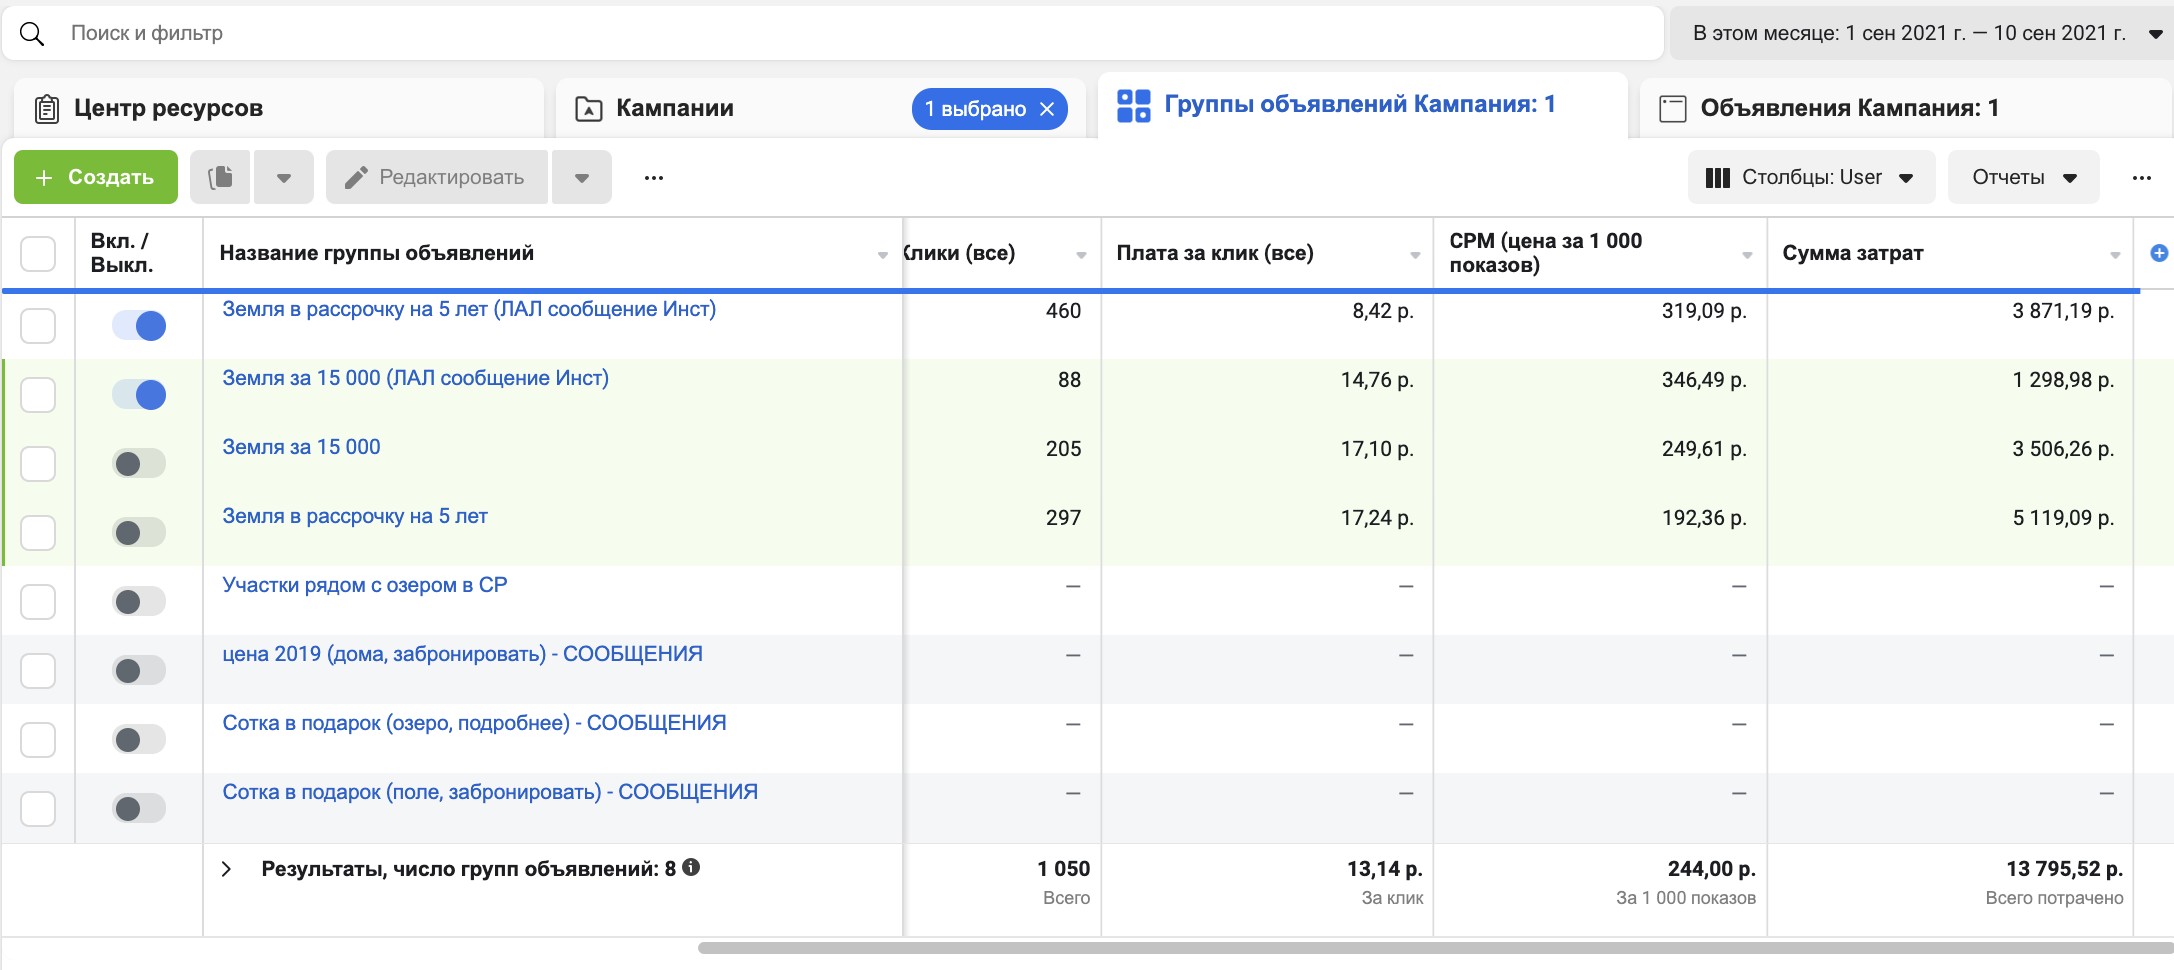Tick checkbox for 'Участки рядом с озером в СР'
2174x970 pixels.
click(x=38, y=602)
